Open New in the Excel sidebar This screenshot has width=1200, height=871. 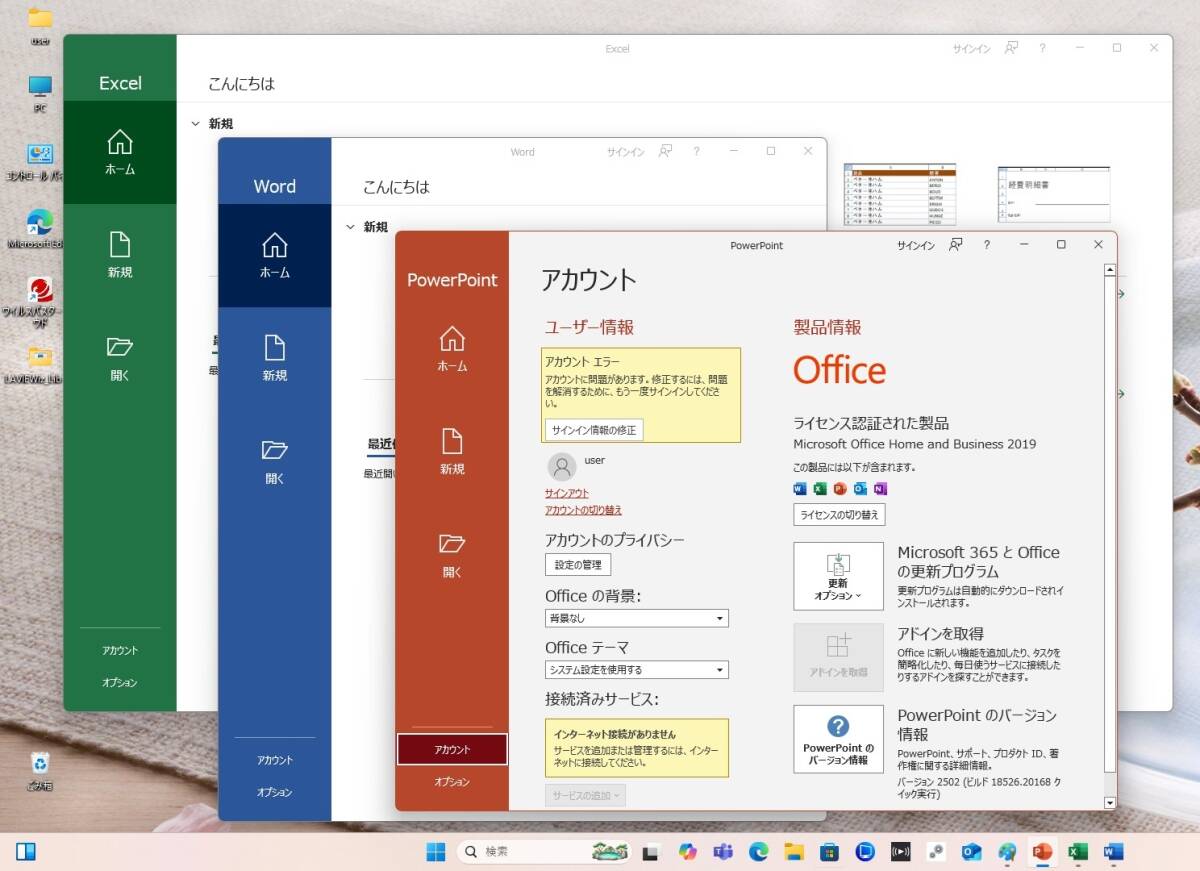tap(120, 255)
